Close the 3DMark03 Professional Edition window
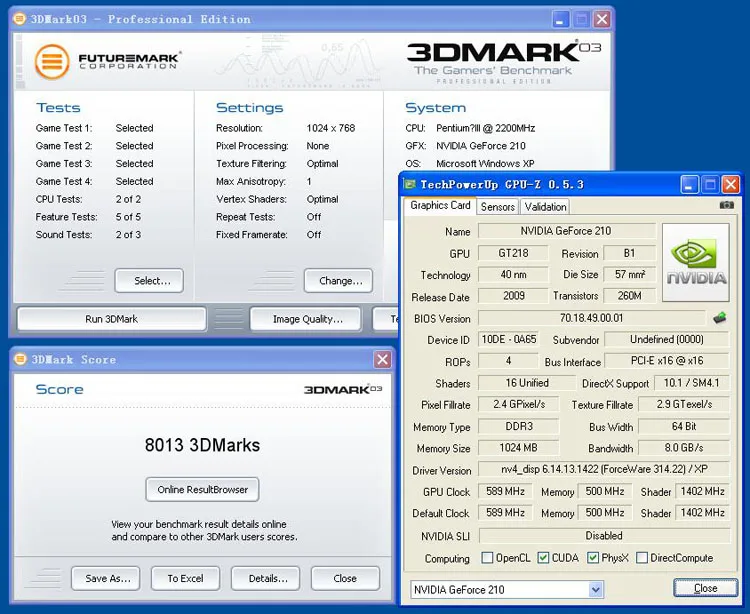The width and height of the screenshot is (750, 614). [602, 20]
